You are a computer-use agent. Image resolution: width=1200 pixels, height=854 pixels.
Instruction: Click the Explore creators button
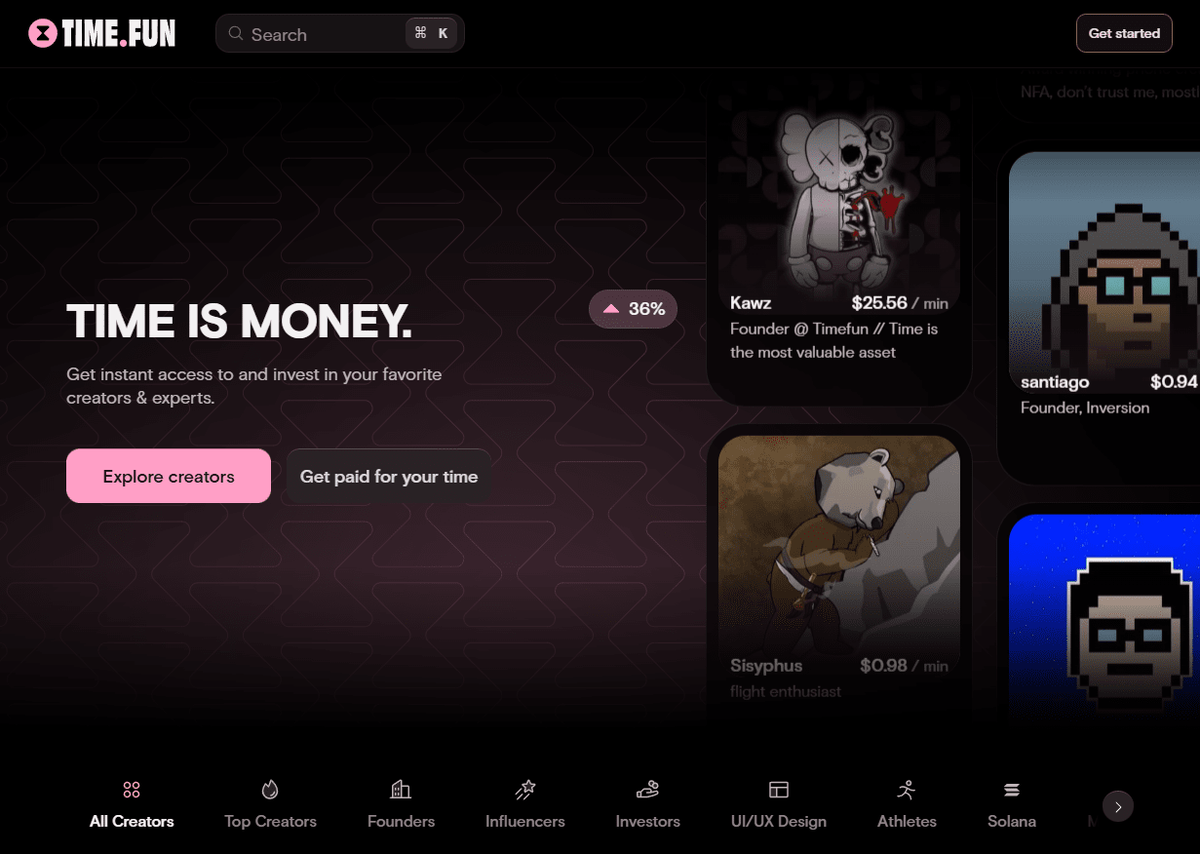[169, 476]
